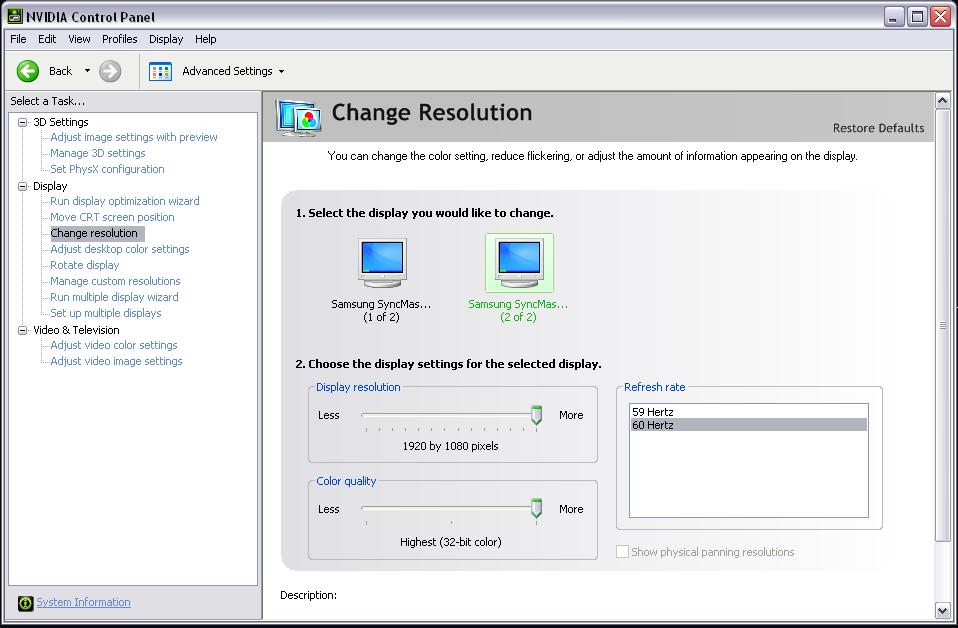Toggle Show physical panning resolutions checkbox
This screenshot has height=628, width=958.
622,552
